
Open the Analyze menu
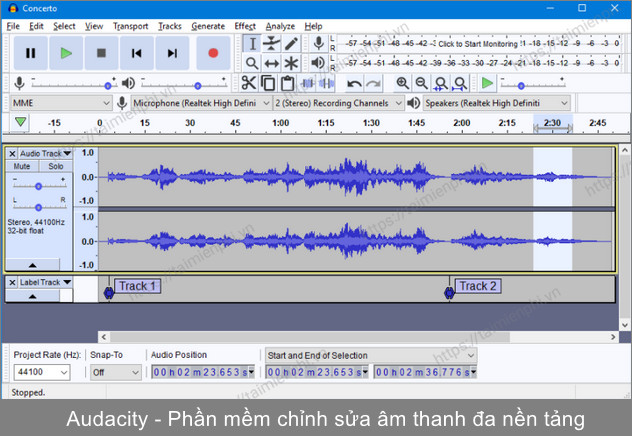(x=280, y=26)
